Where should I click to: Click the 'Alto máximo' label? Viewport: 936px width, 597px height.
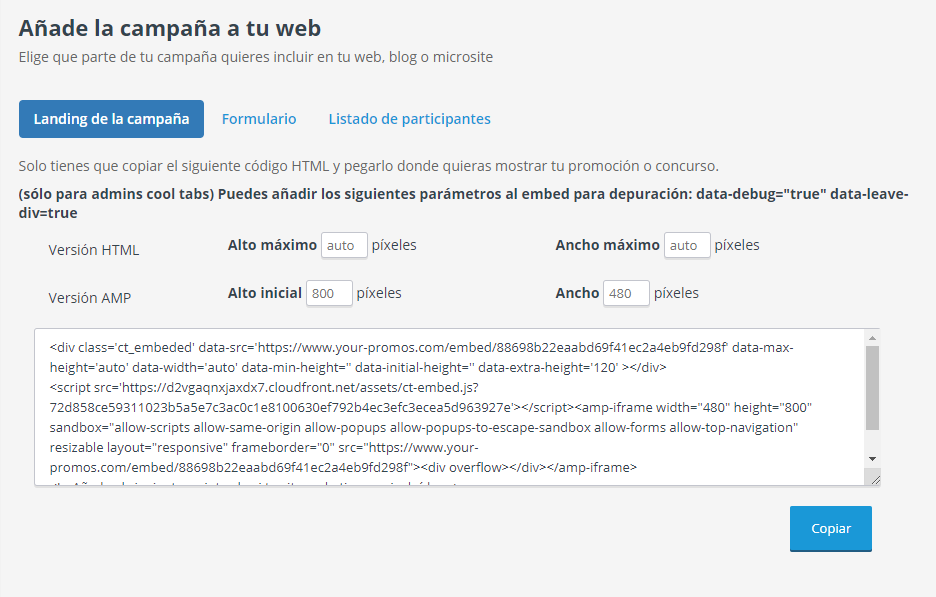tap(272, 245)
